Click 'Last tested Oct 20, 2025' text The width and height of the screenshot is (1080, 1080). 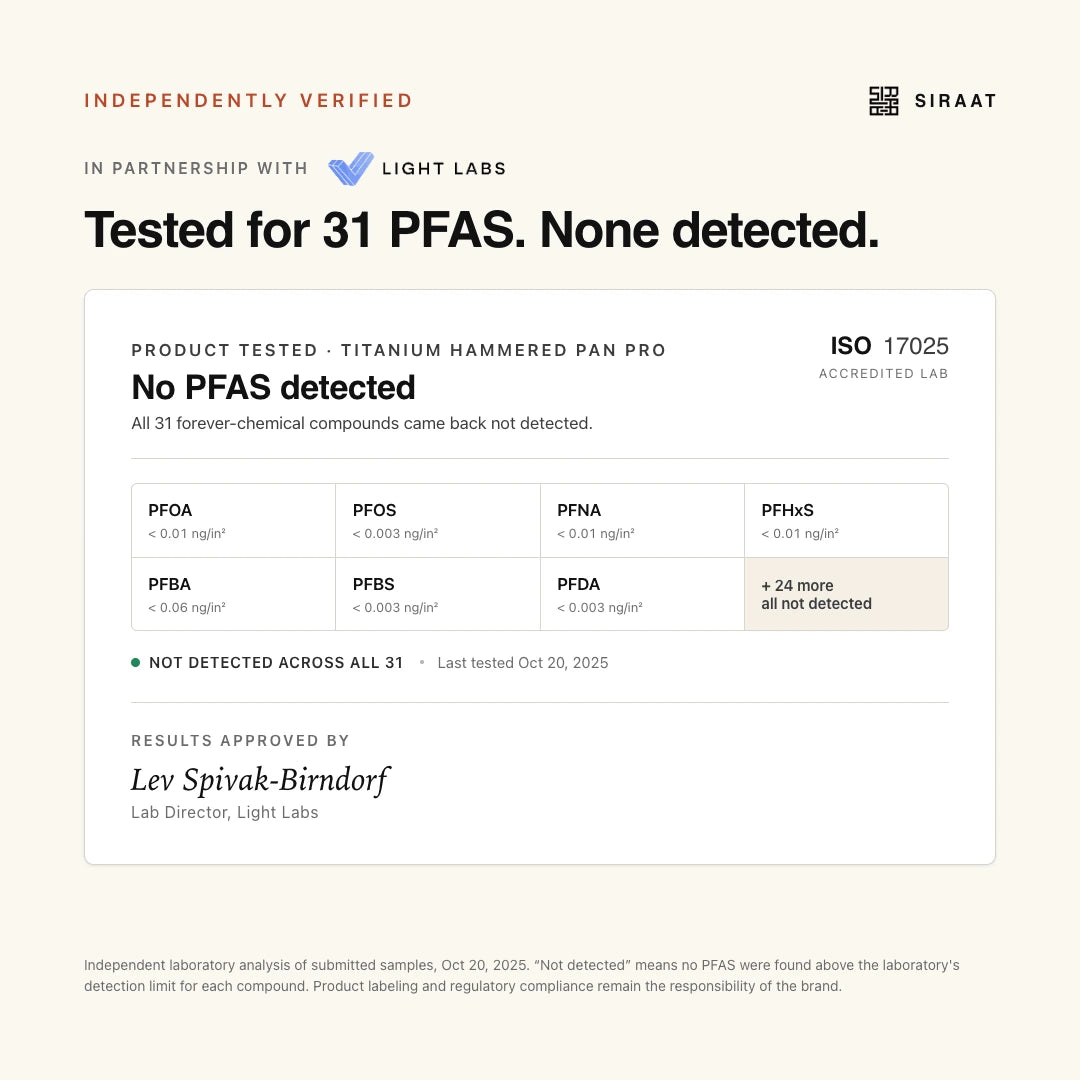tap(523, 663)
